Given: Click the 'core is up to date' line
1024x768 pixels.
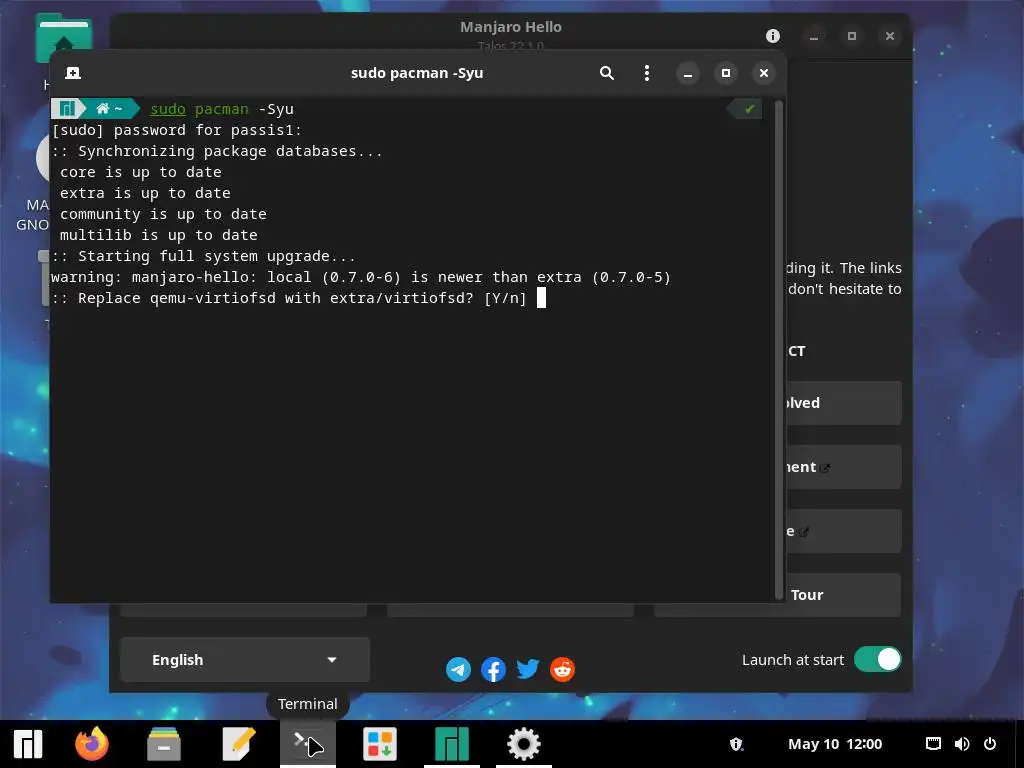Looking at the screenshot, I should point(140,173).
